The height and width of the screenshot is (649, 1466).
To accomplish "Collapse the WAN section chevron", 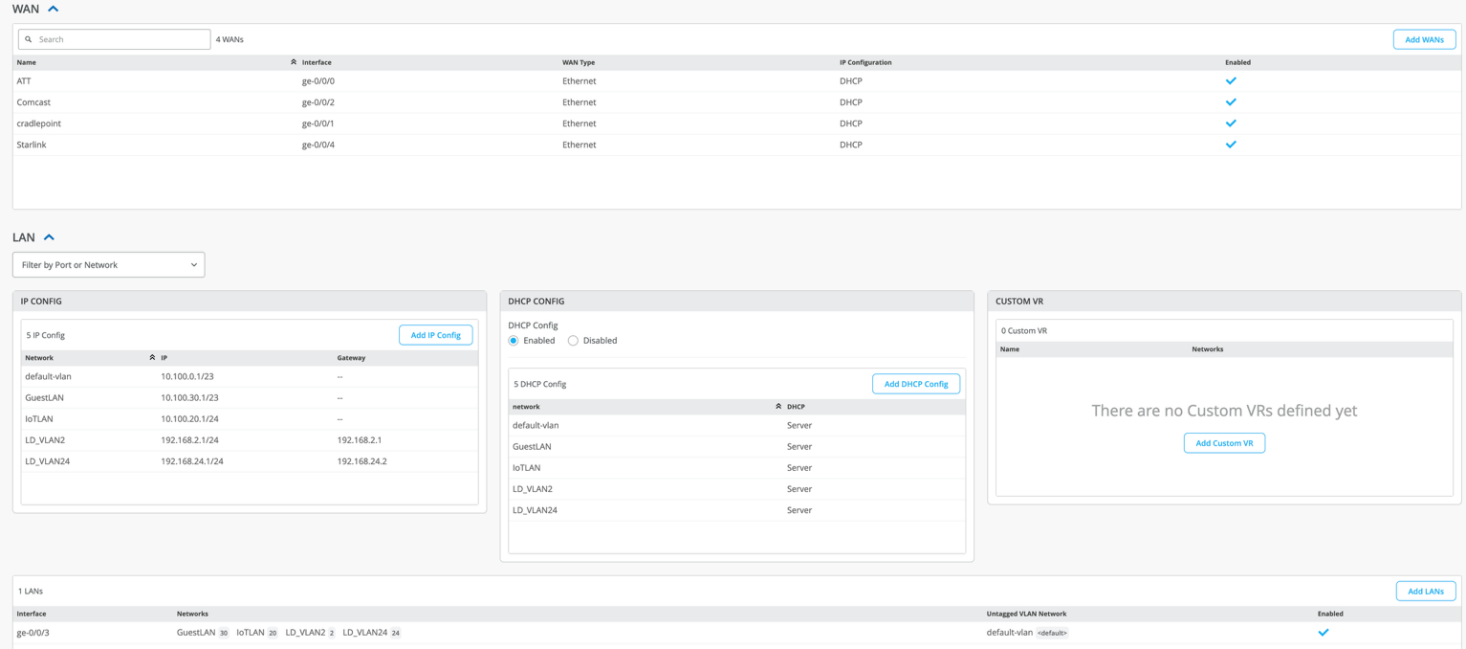I will [53, 8].
